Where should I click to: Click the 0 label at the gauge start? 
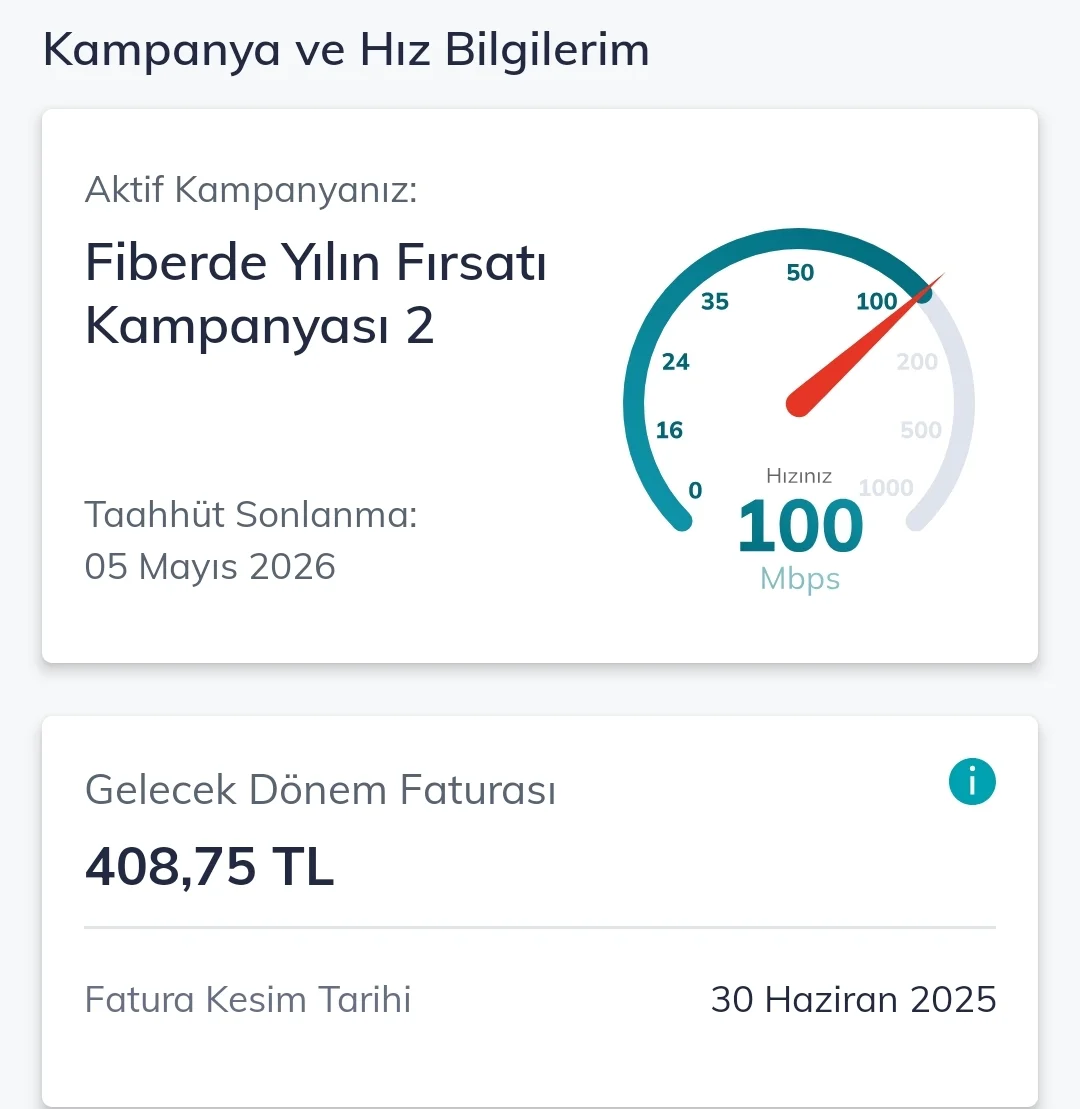coord(695,490)
